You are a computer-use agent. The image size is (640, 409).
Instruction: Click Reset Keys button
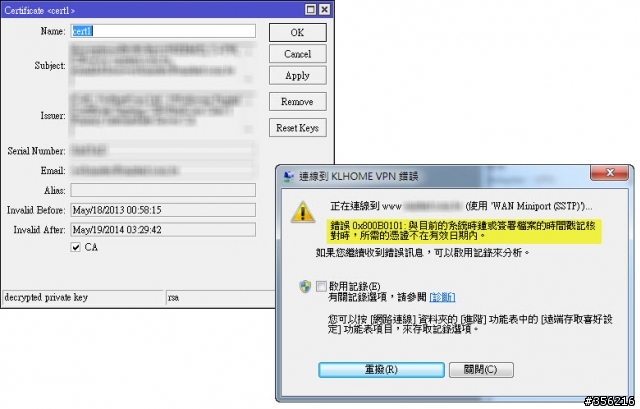click(x=298, y=128)
